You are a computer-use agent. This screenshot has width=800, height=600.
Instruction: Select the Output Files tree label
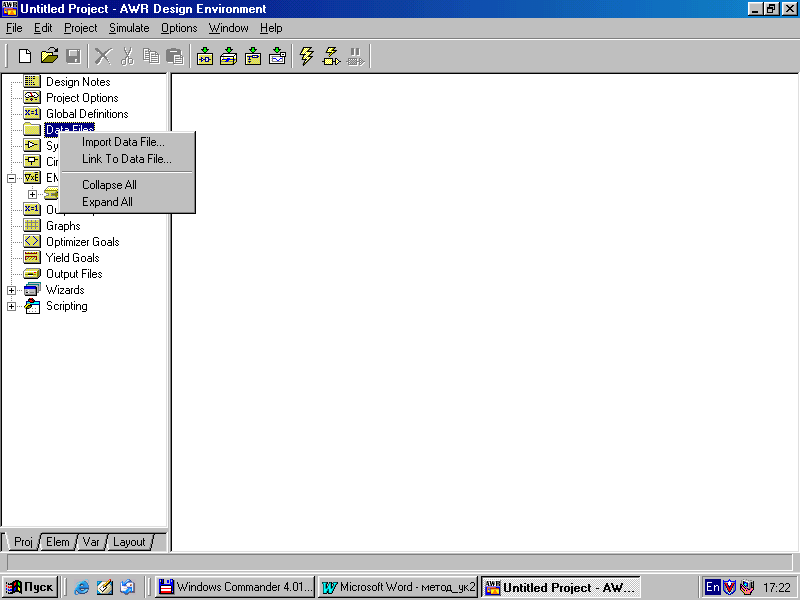(x=74, y=273)
